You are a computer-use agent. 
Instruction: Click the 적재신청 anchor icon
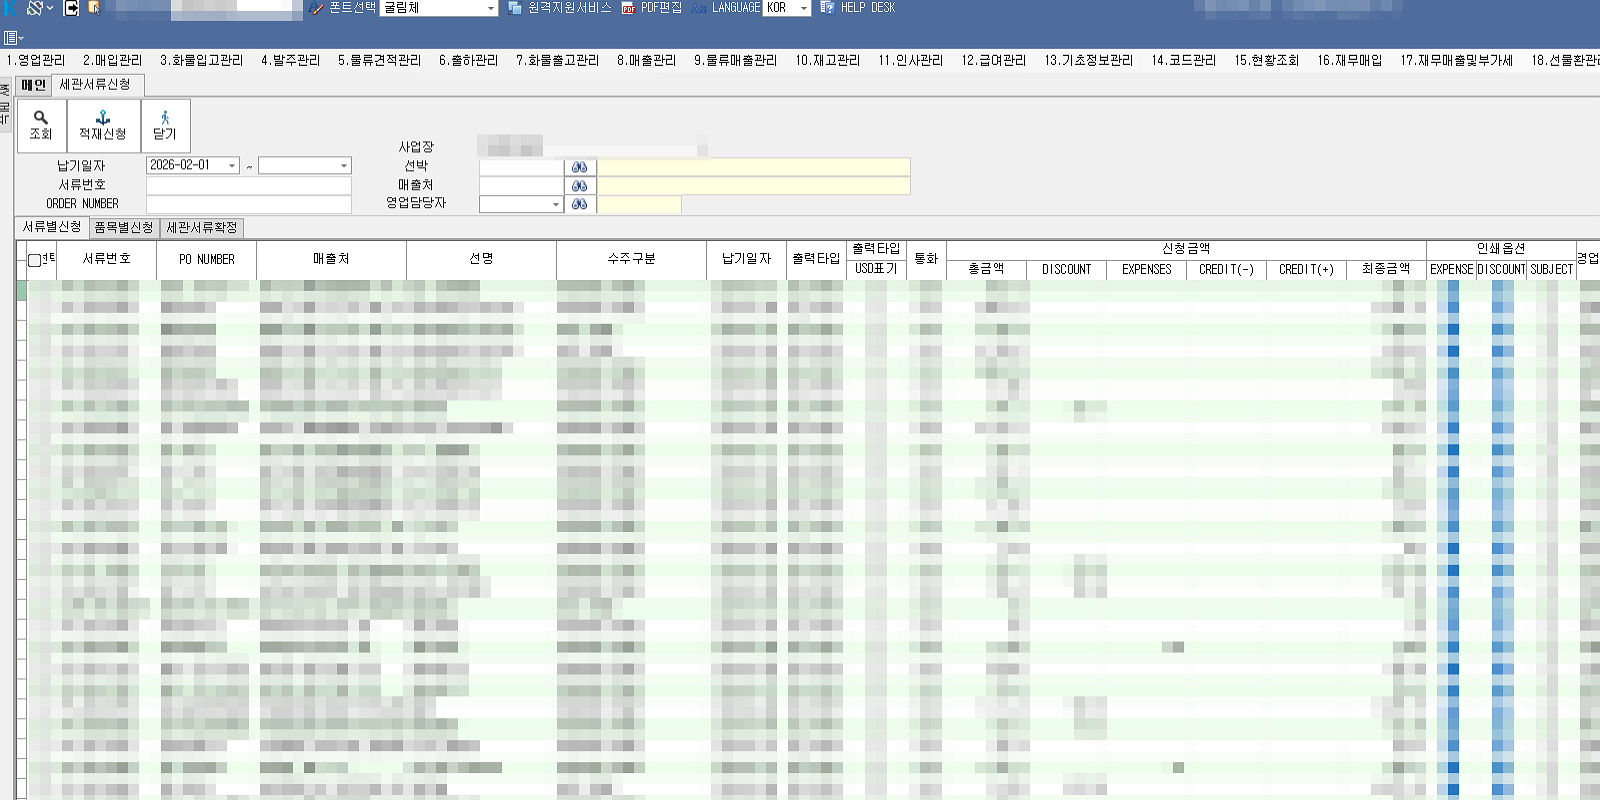(x=103, y=125)
